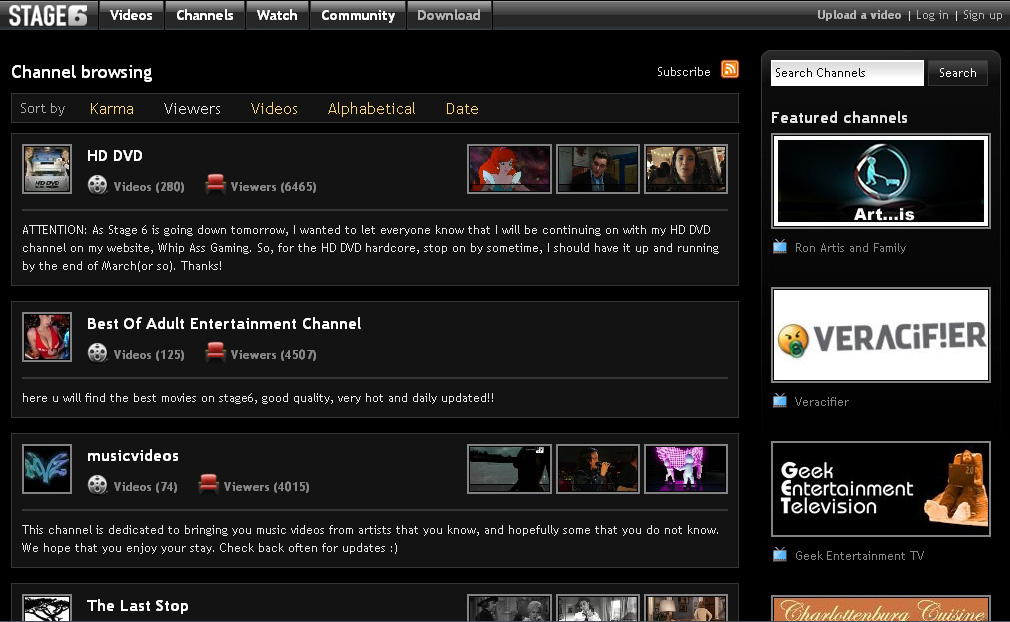Screen dimensions: 1010x622
Task: Open the HD DVD channel avatar
Action: (47, 169)
